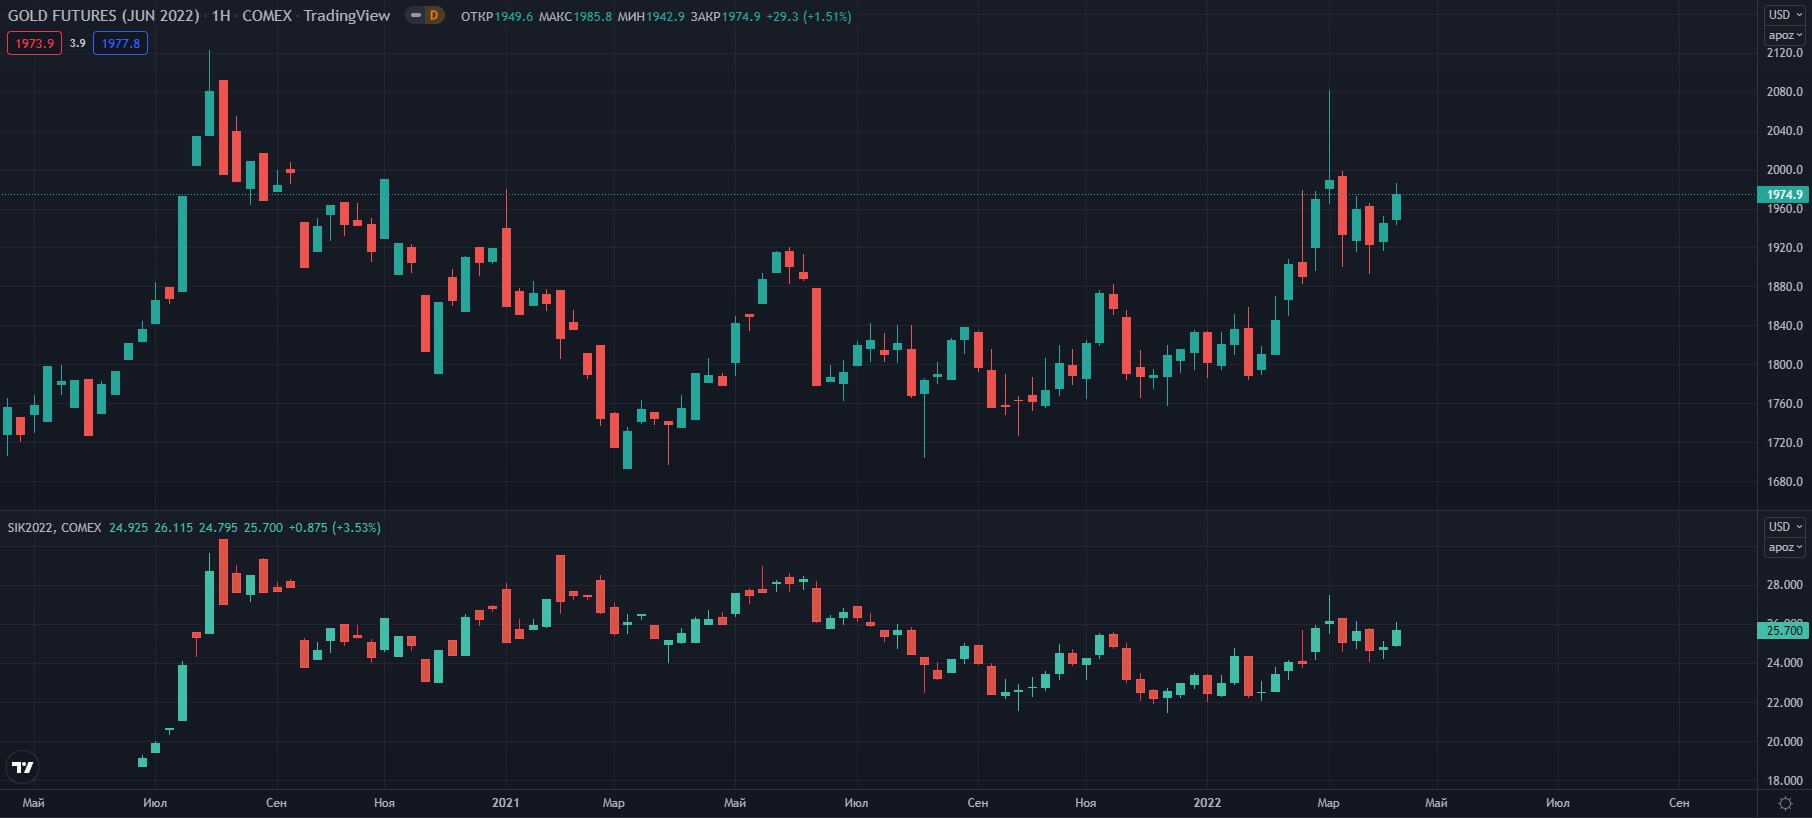Click the 1H interval label in title
This screenshot has width=1812, height=818.
pos(221,16)
